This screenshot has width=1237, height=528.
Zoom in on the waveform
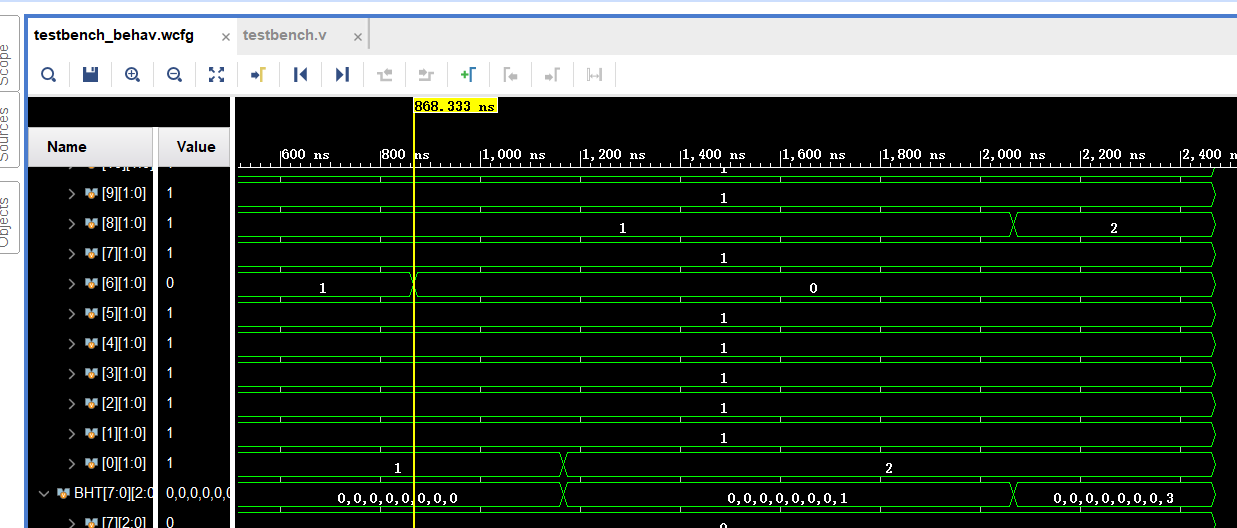[x=132, y=74]
